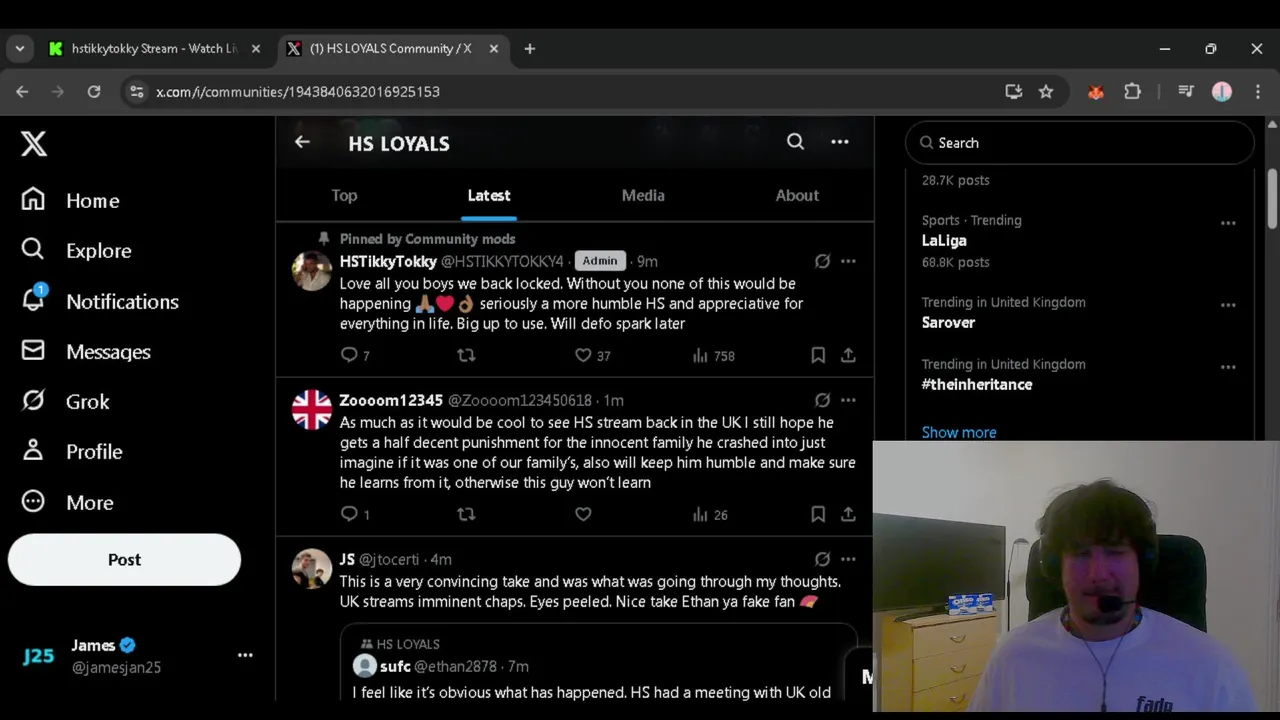Open Chrome three-dot menu
1280x720 pixels.
pos(1258,92)
